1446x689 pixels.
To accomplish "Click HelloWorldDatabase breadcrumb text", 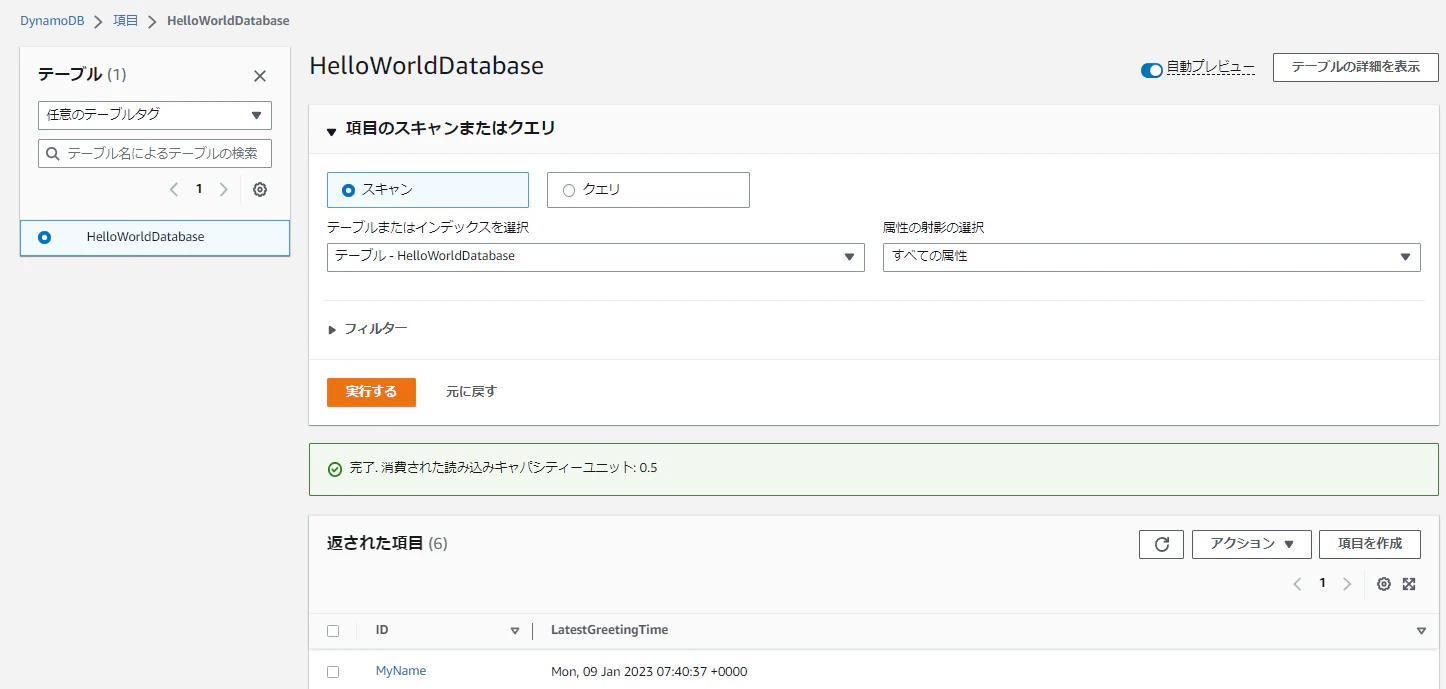I will 229,21.
